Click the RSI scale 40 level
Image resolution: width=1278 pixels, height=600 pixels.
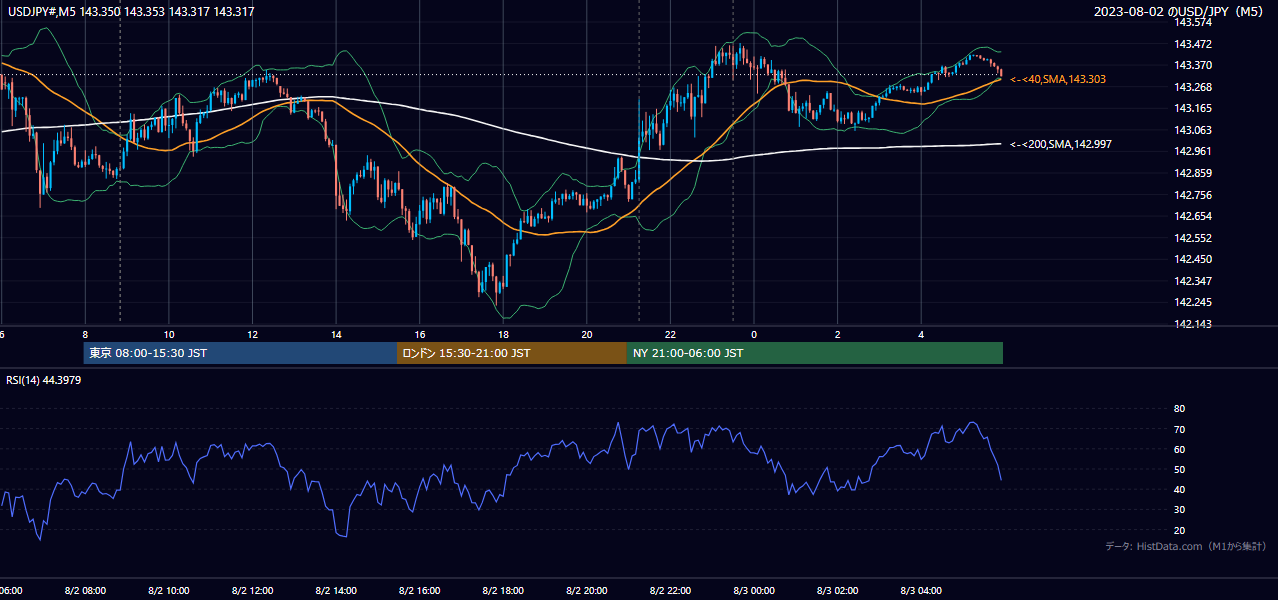tap(1179, 489)
